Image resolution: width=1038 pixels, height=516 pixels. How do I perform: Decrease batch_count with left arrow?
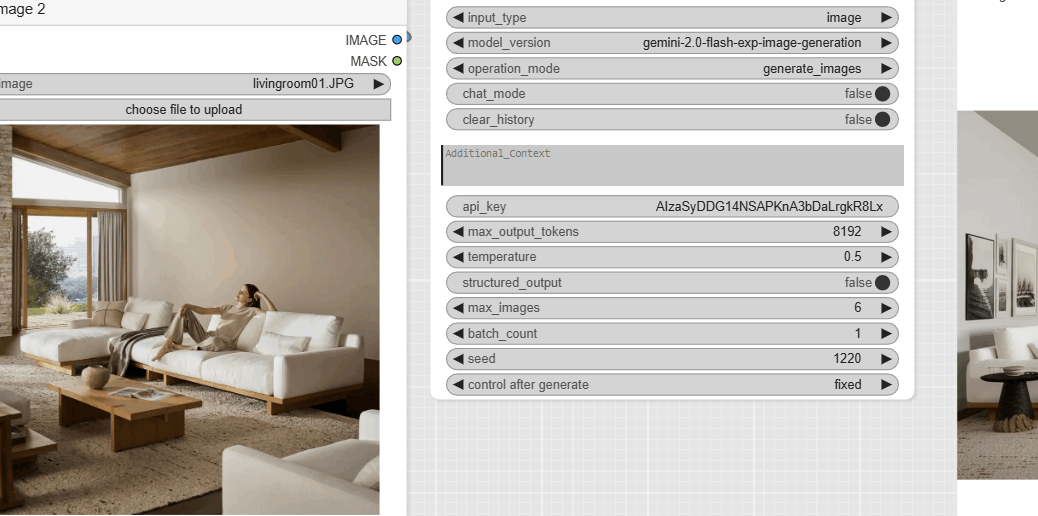[457, 334]
